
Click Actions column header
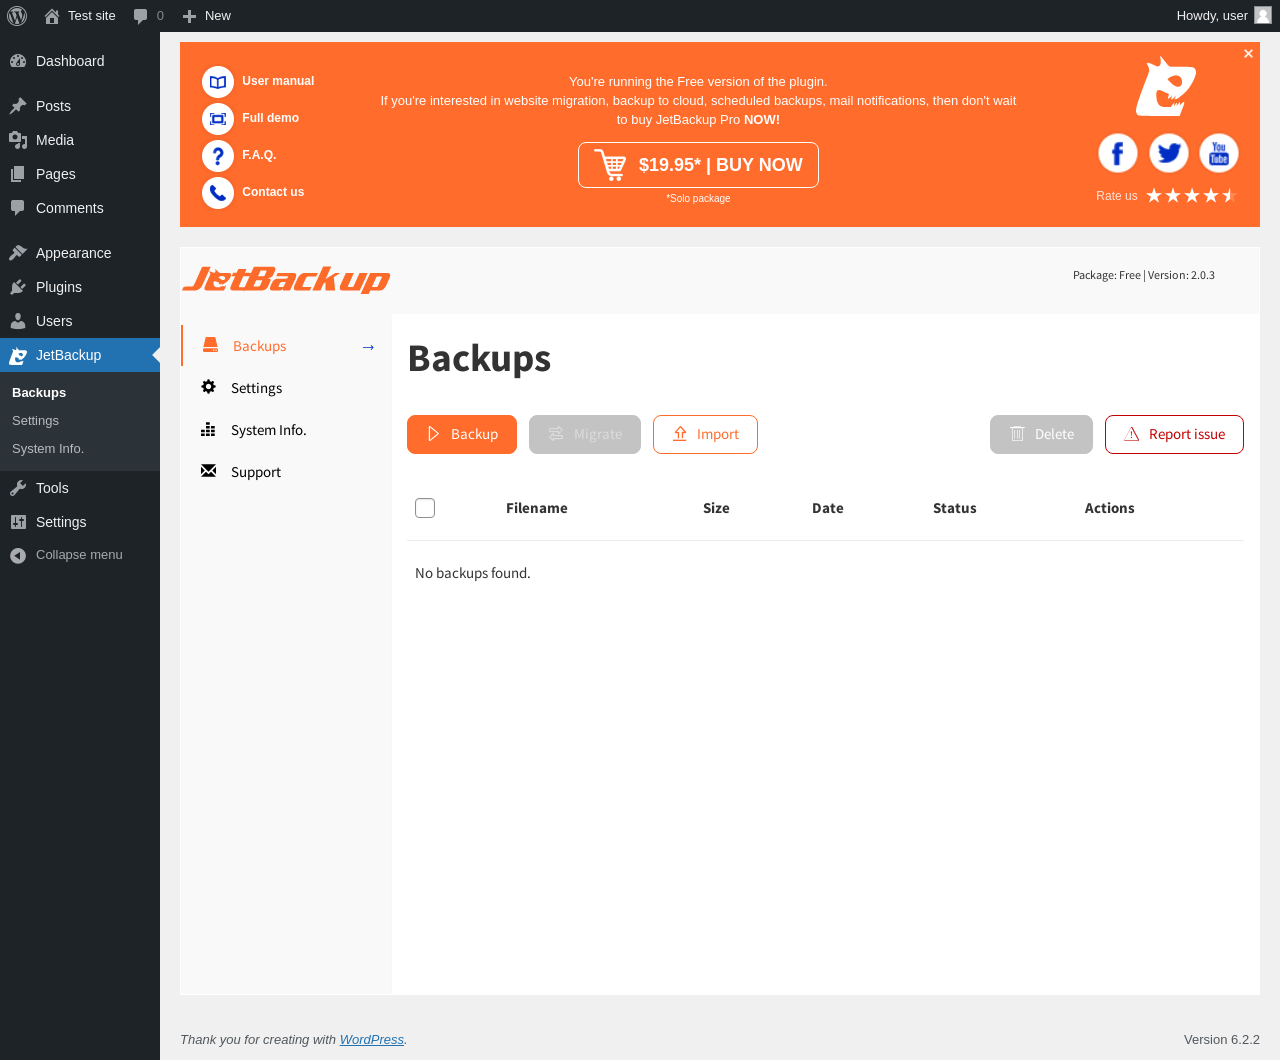1110,508
